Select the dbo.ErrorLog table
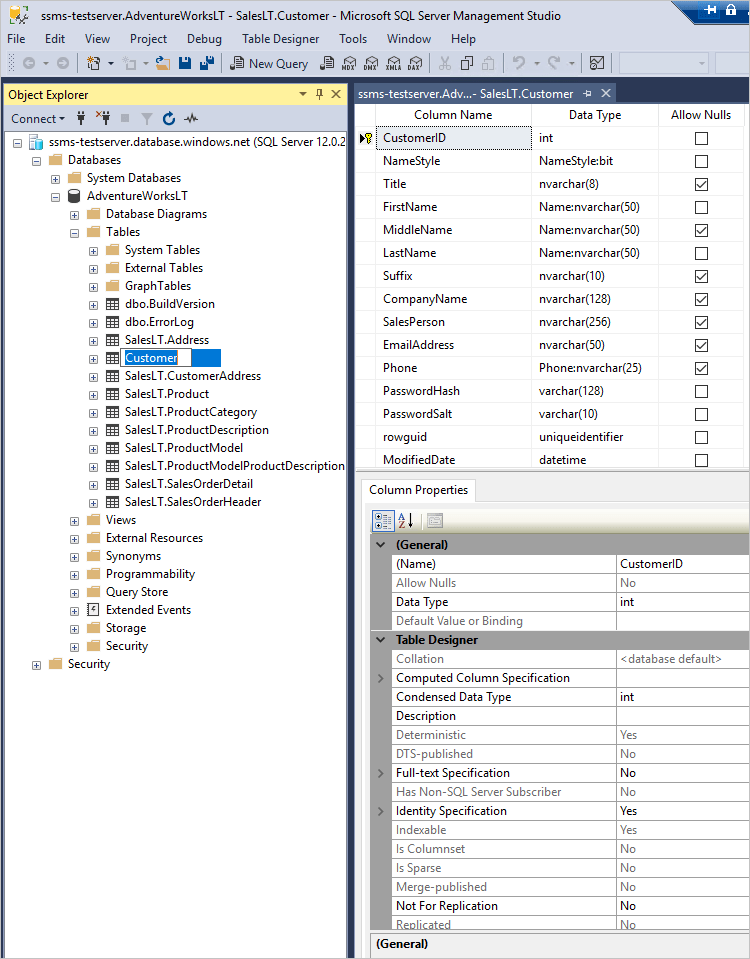The image size is (750, 959). pos(159,322)
